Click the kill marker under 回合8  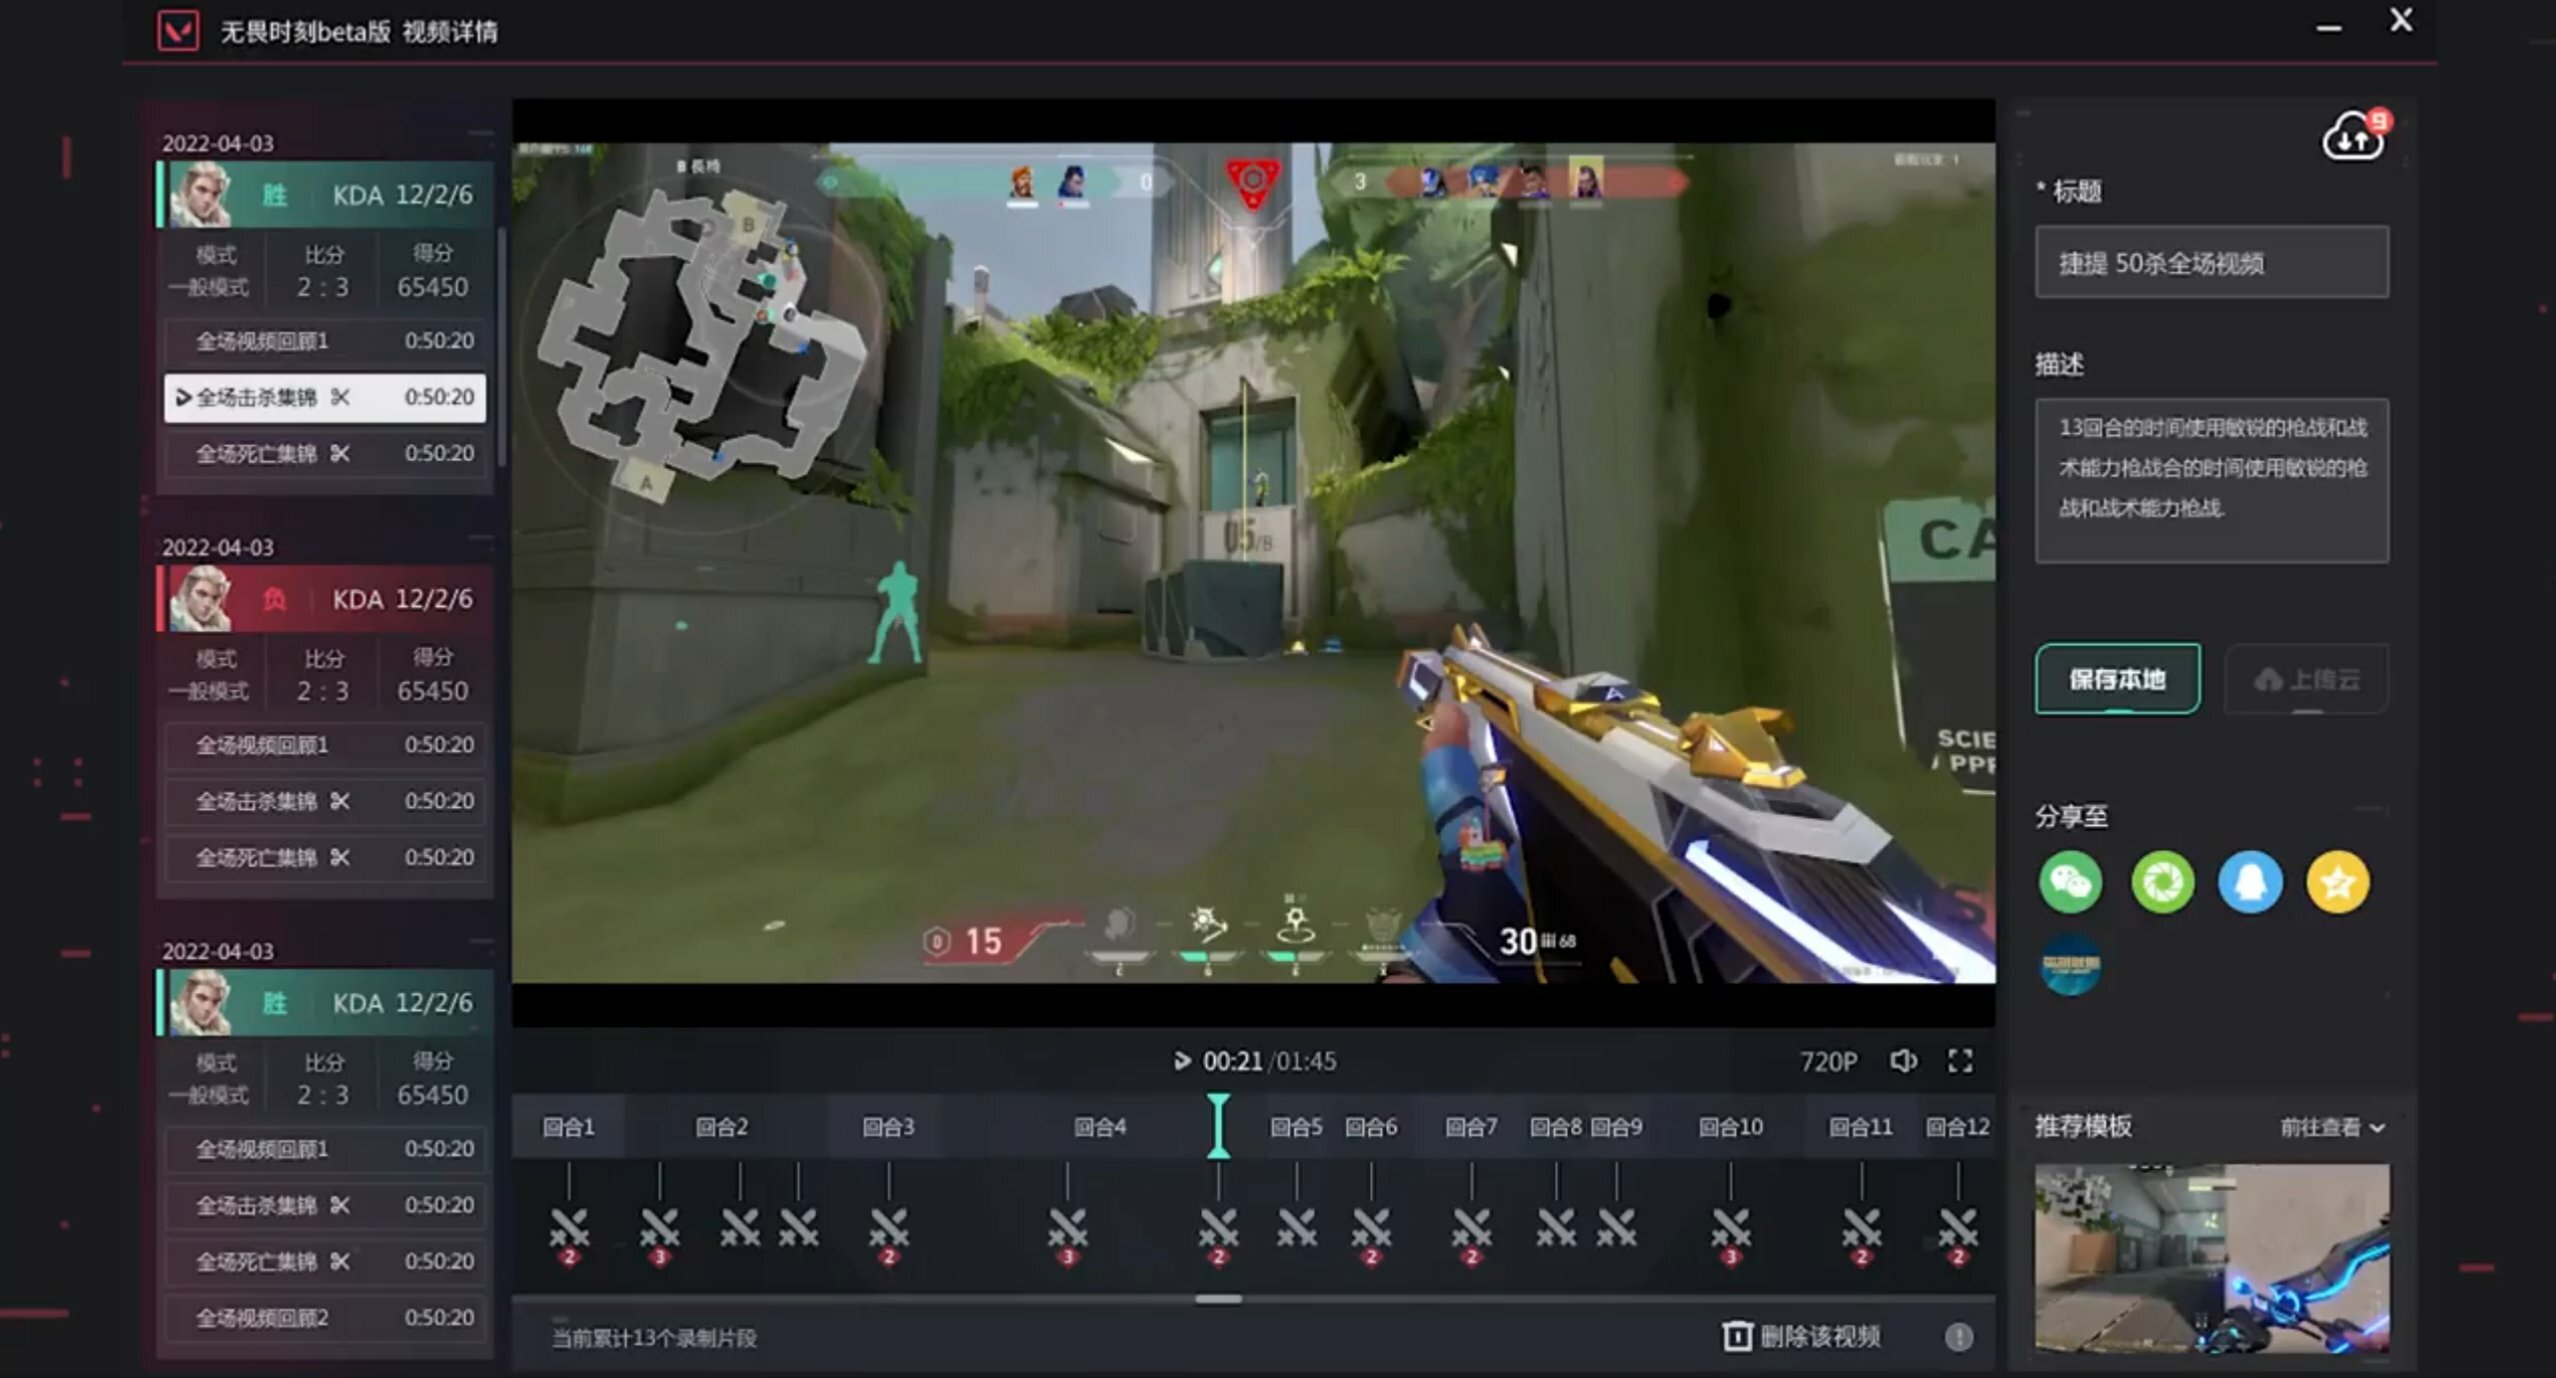1556,1228
